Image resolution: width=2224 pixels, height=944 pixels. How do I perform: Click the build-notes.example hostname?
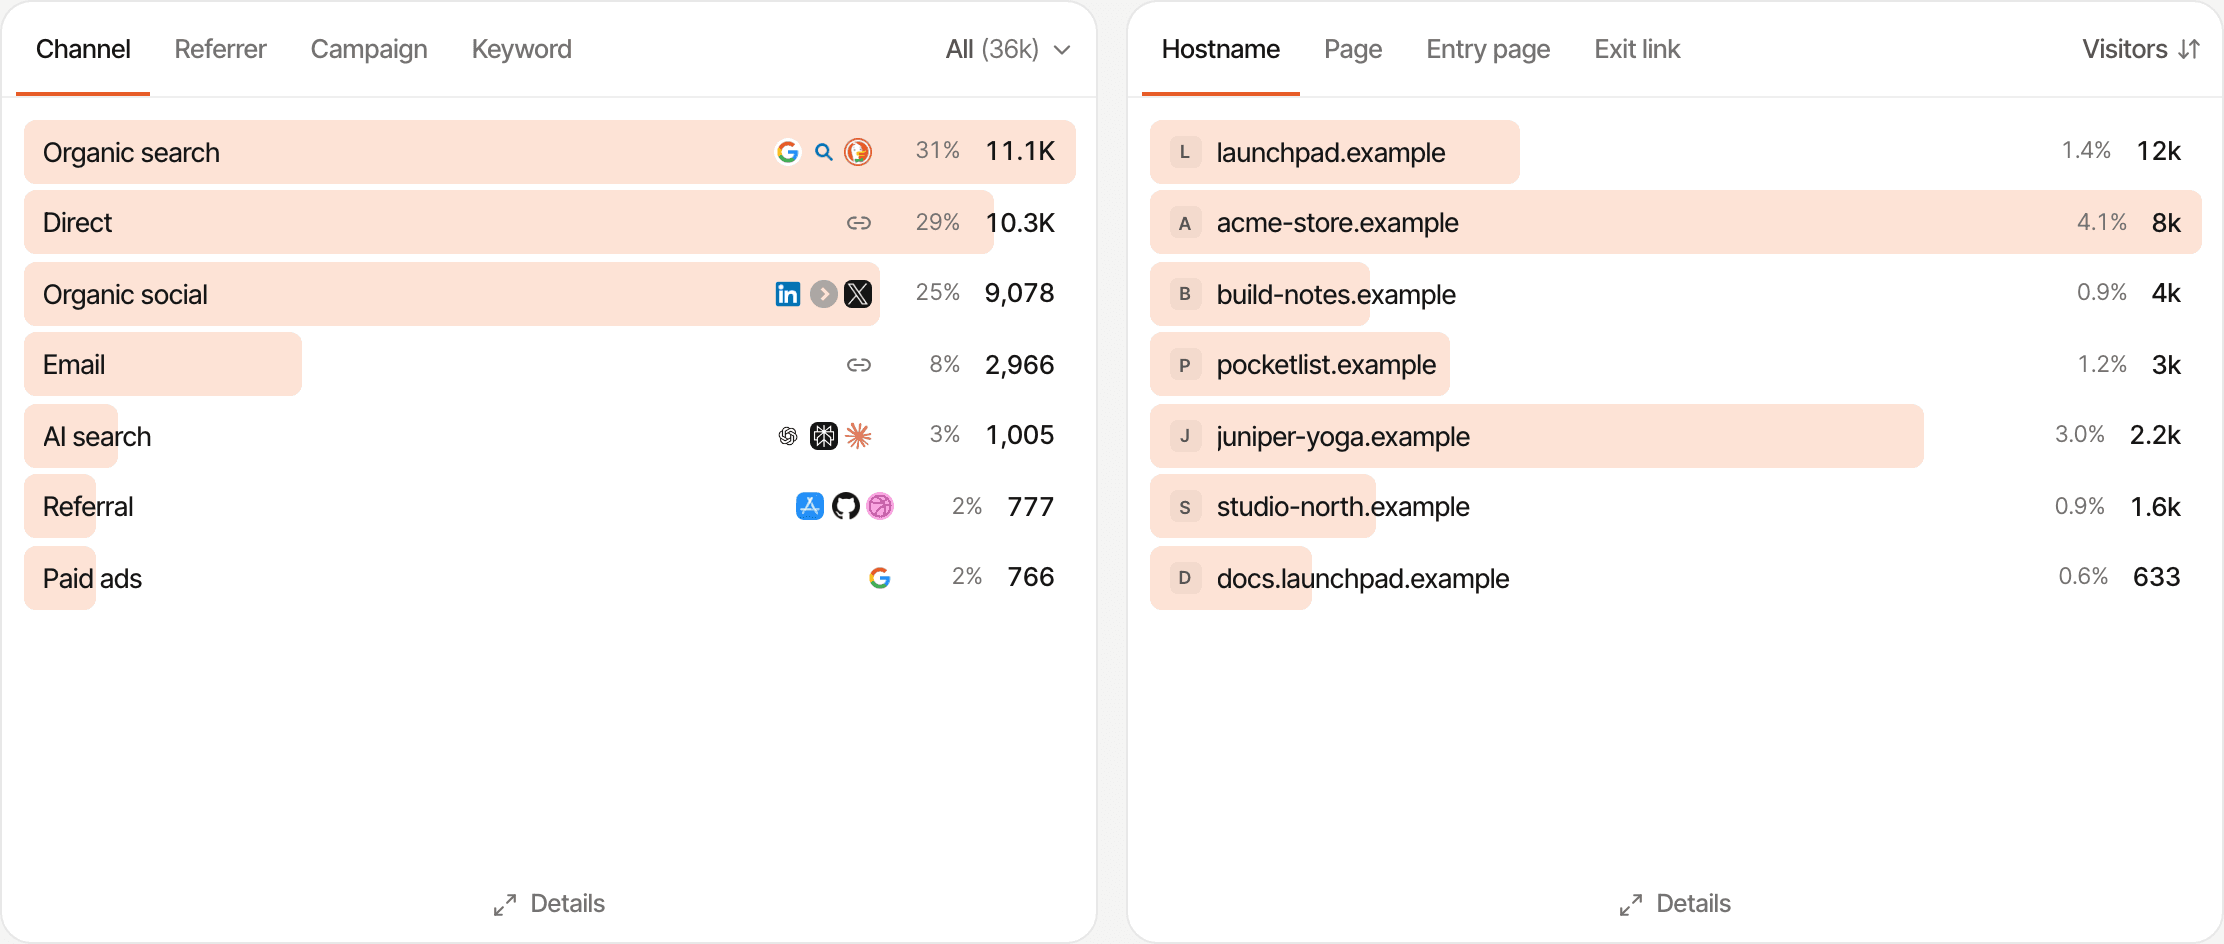[1336, 294]
